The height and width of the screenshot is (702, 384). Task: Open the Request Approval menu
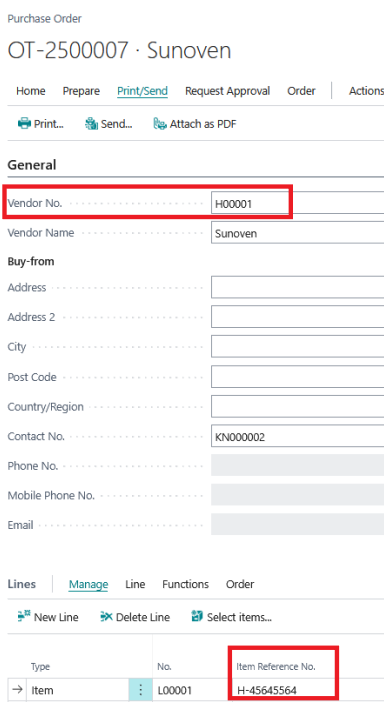[x=227, y=91]
